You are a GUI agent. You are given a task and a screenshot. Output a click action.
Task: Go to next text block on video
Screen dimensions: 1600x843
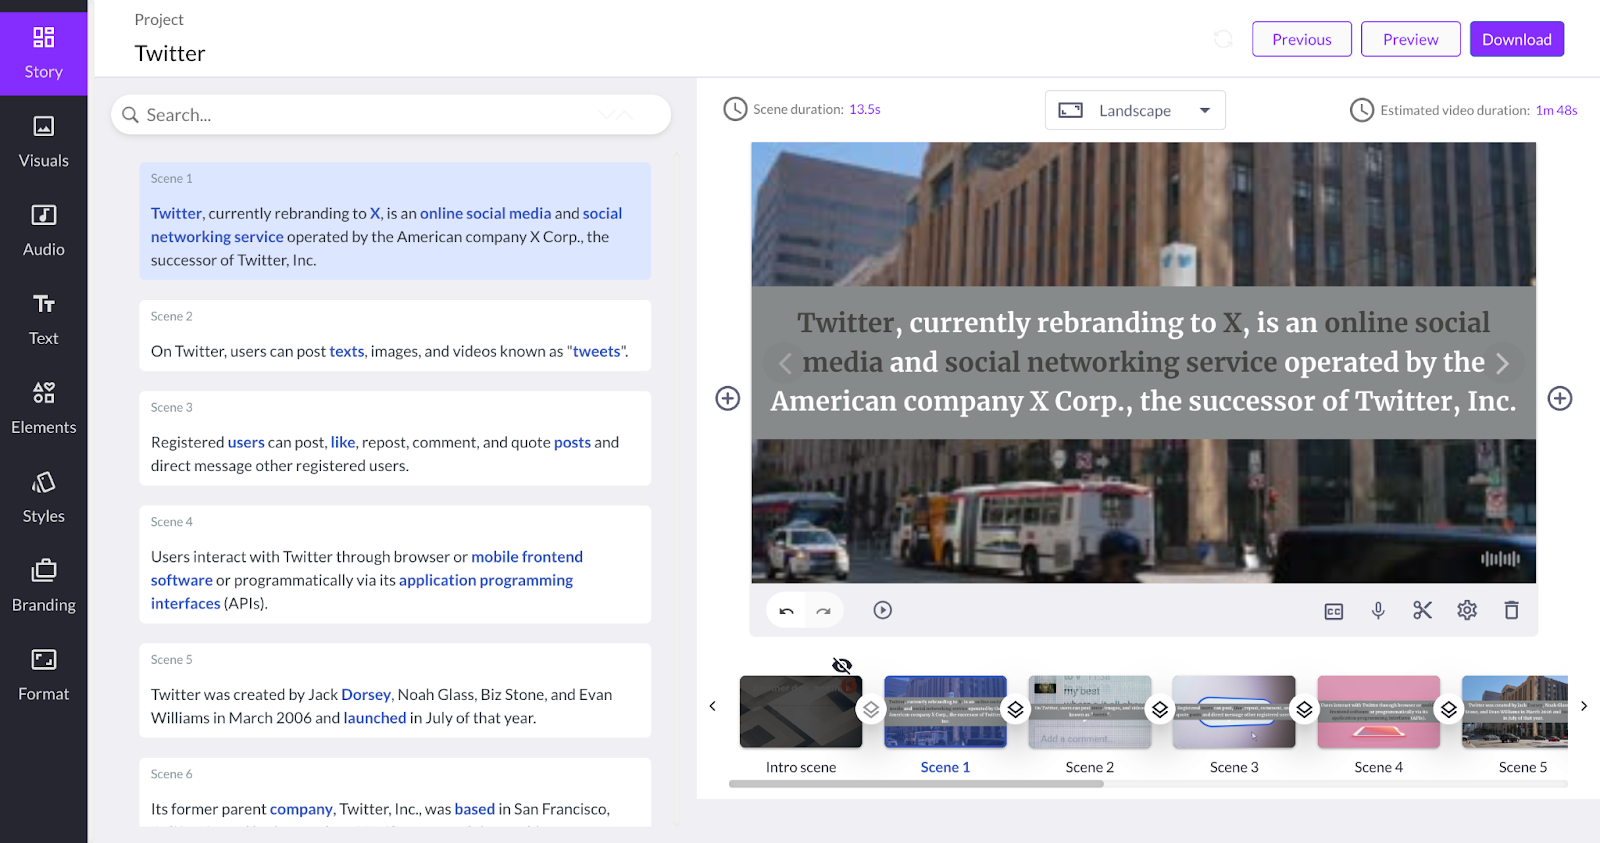point(1502,363)
